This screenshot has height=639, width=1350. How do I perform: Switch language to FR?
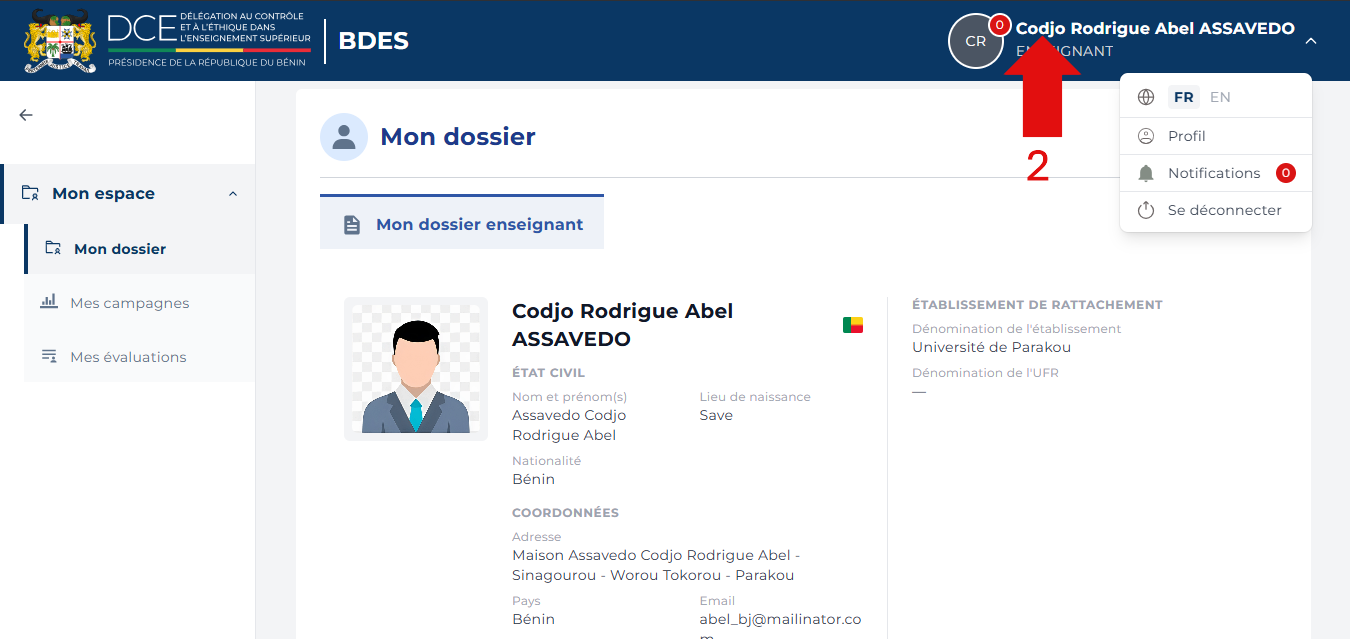click(1184, 97)
